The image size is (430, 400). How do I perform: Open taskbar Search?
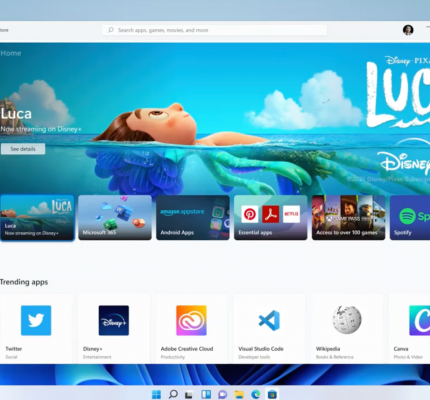pyautogui.click(x=173, y=394)
